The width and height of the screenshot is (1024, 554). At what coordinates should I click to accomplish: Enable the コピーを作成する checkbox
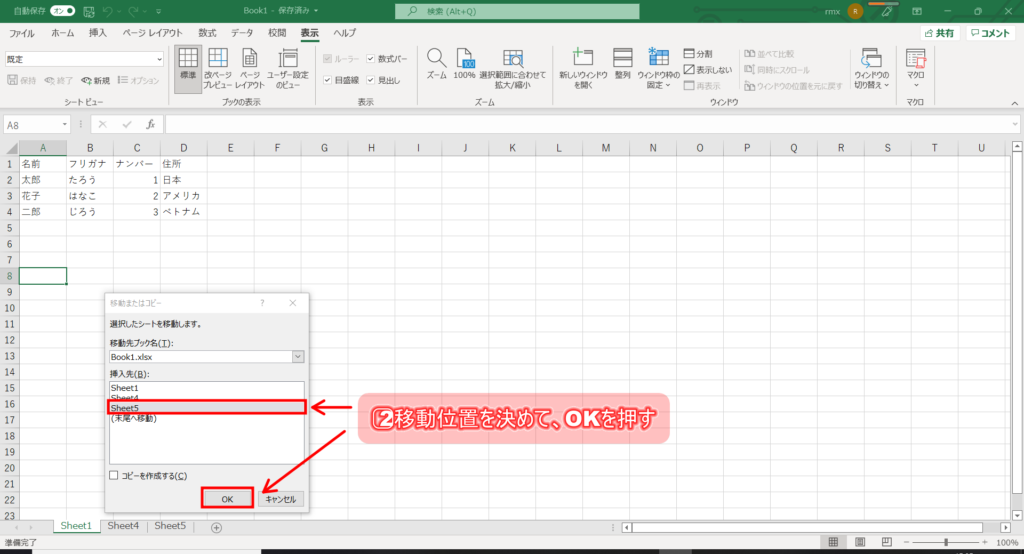point(115,476)
